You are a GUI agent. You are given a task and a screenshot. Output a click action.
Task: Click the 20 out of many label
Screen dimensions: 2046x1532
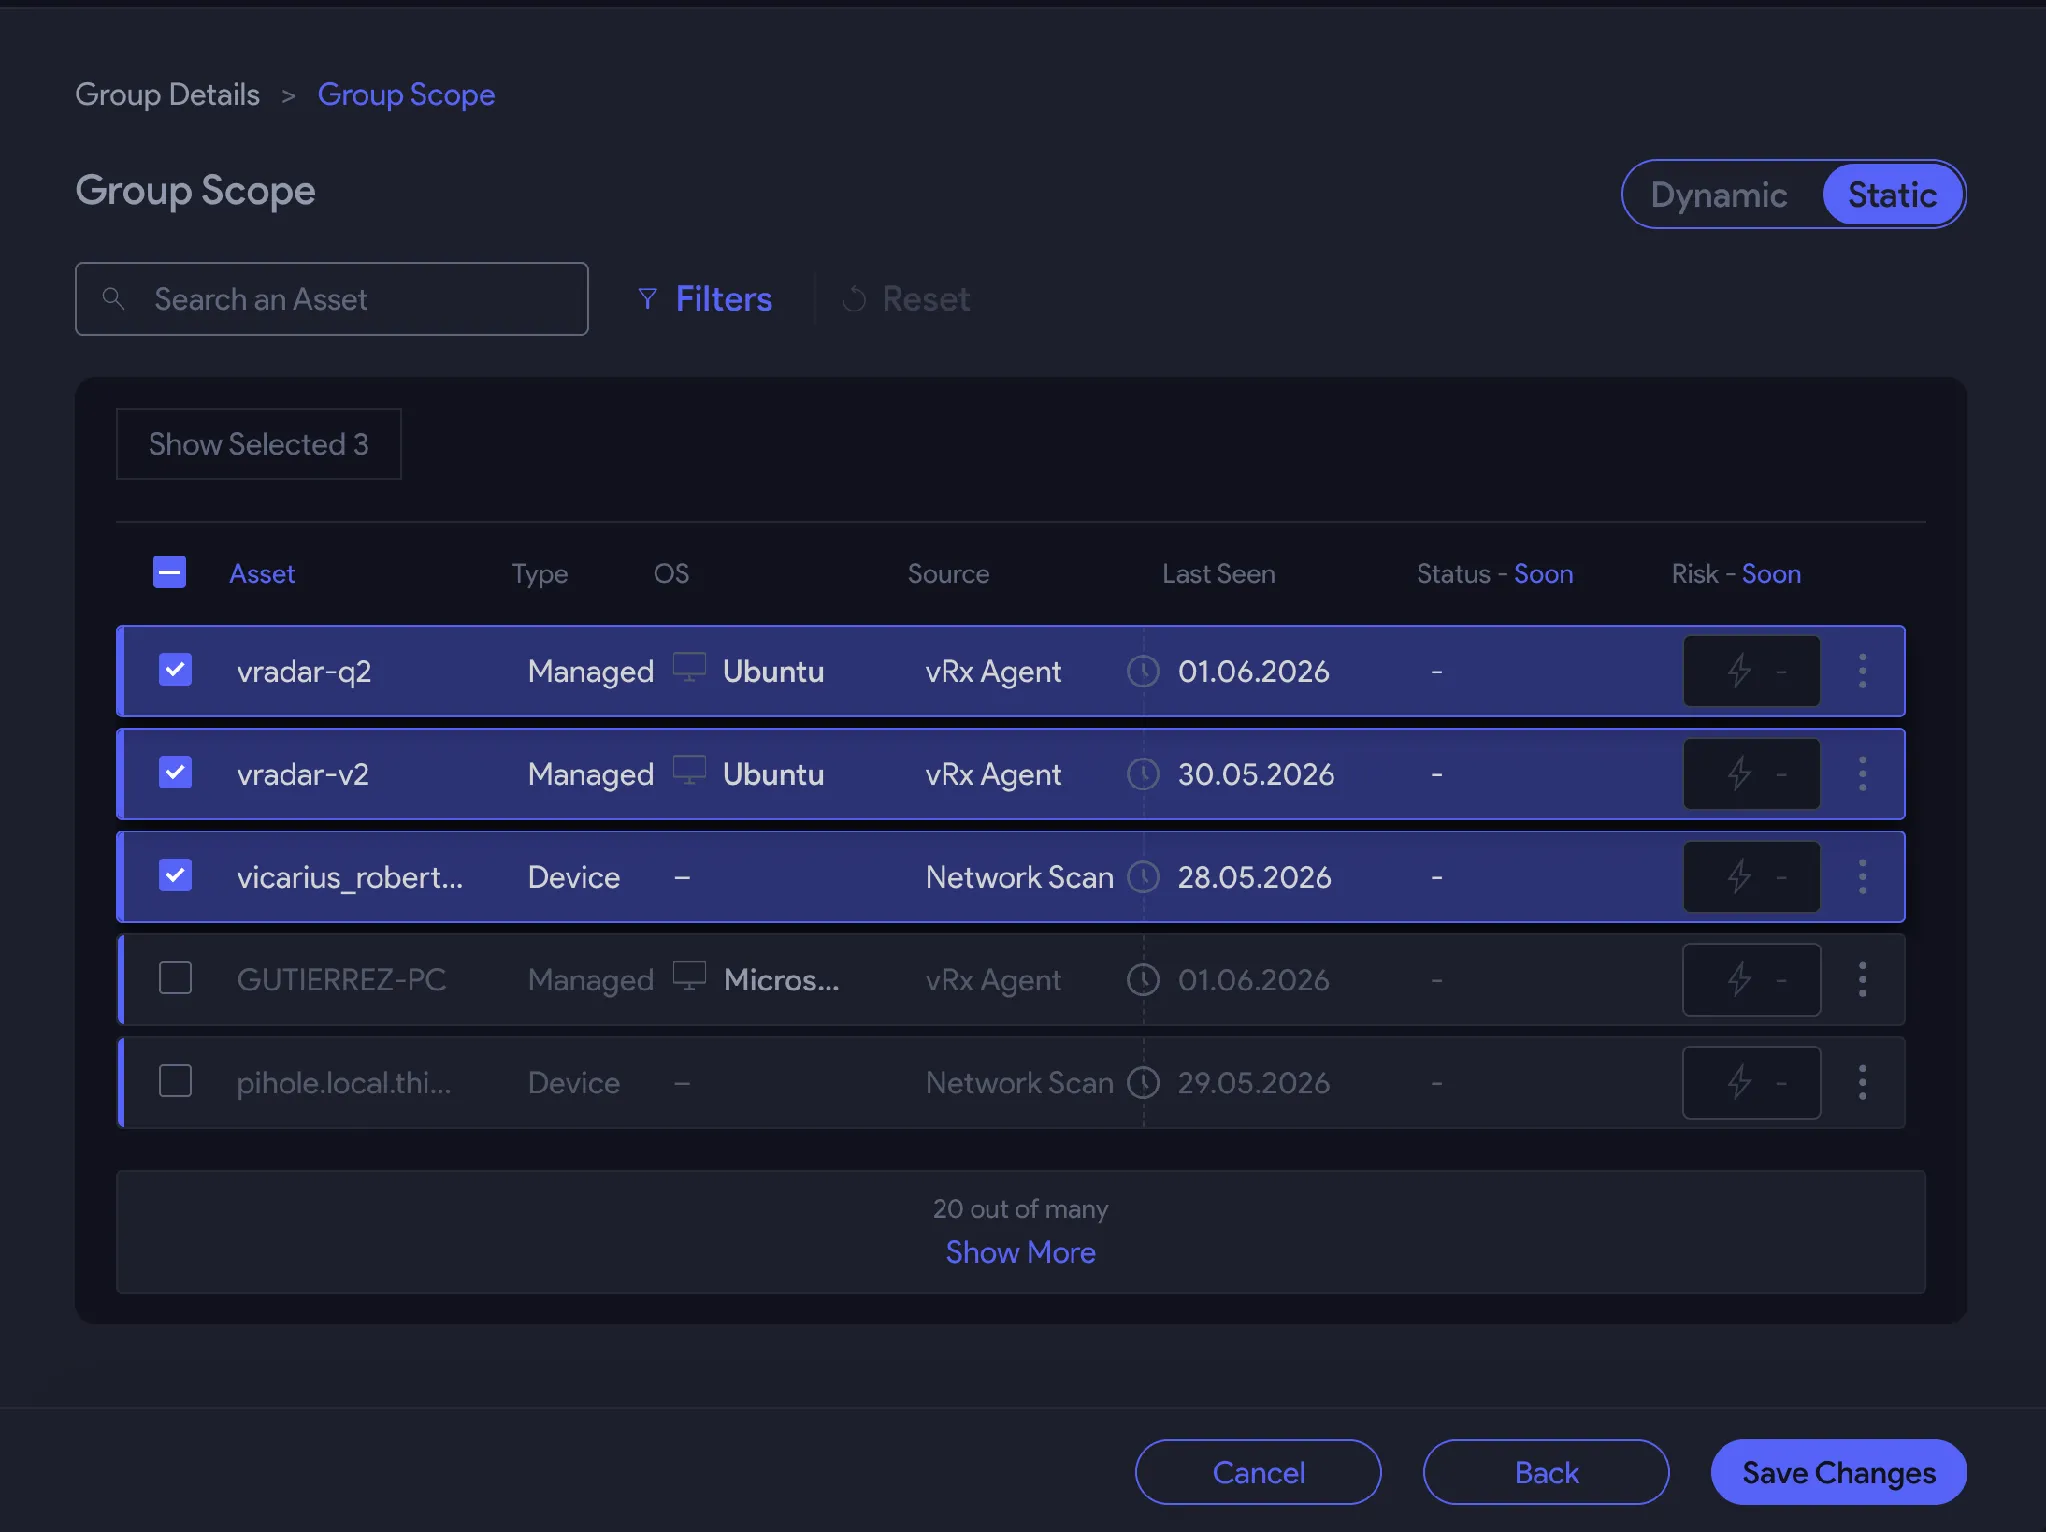(x=1020, y=1209)
